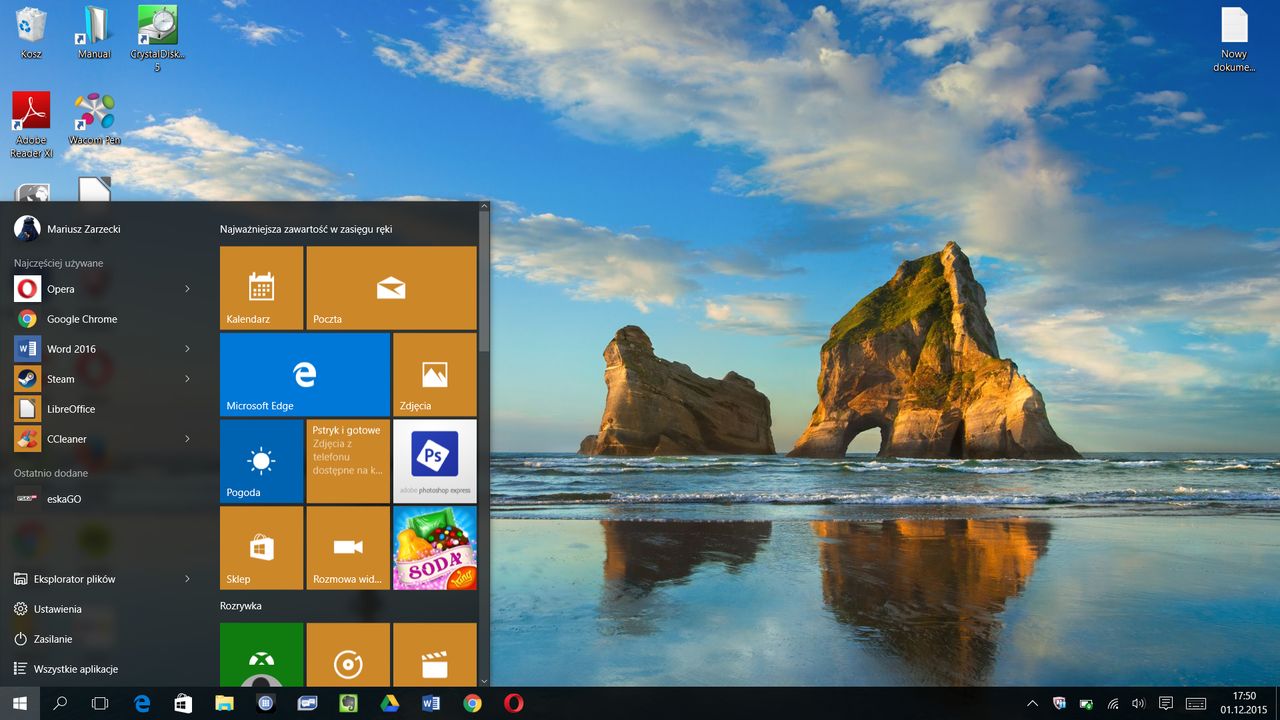
Task: Expand the CCleaner jump list arrow
Action: point(187,439)
